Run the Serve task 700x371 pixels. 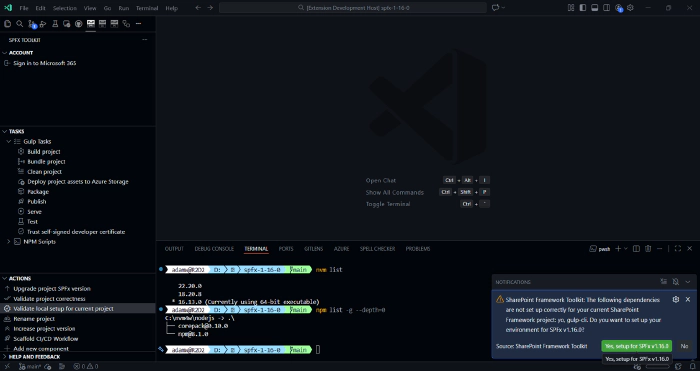[x=34, y=212]
